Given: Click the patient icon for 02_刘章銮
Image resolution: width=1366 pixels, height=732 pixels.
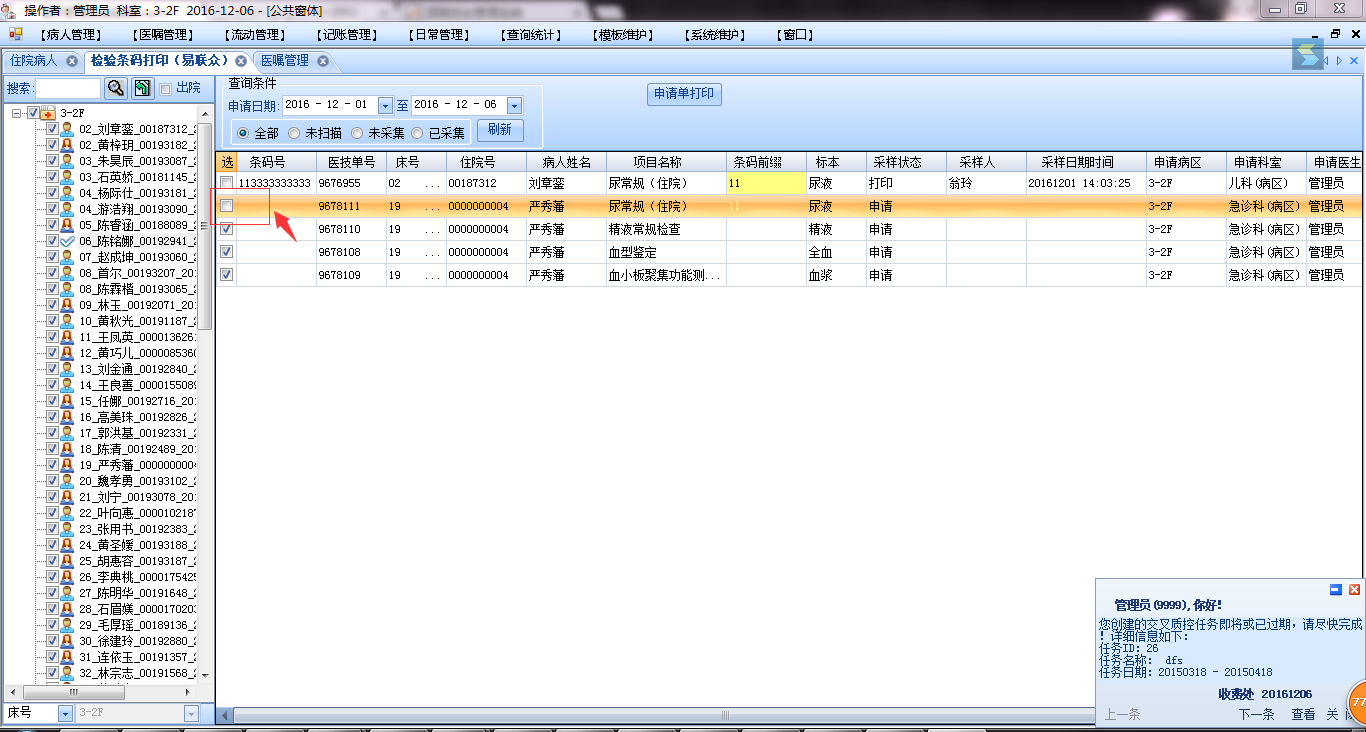Looking at the screenshot, I should 67,129.
